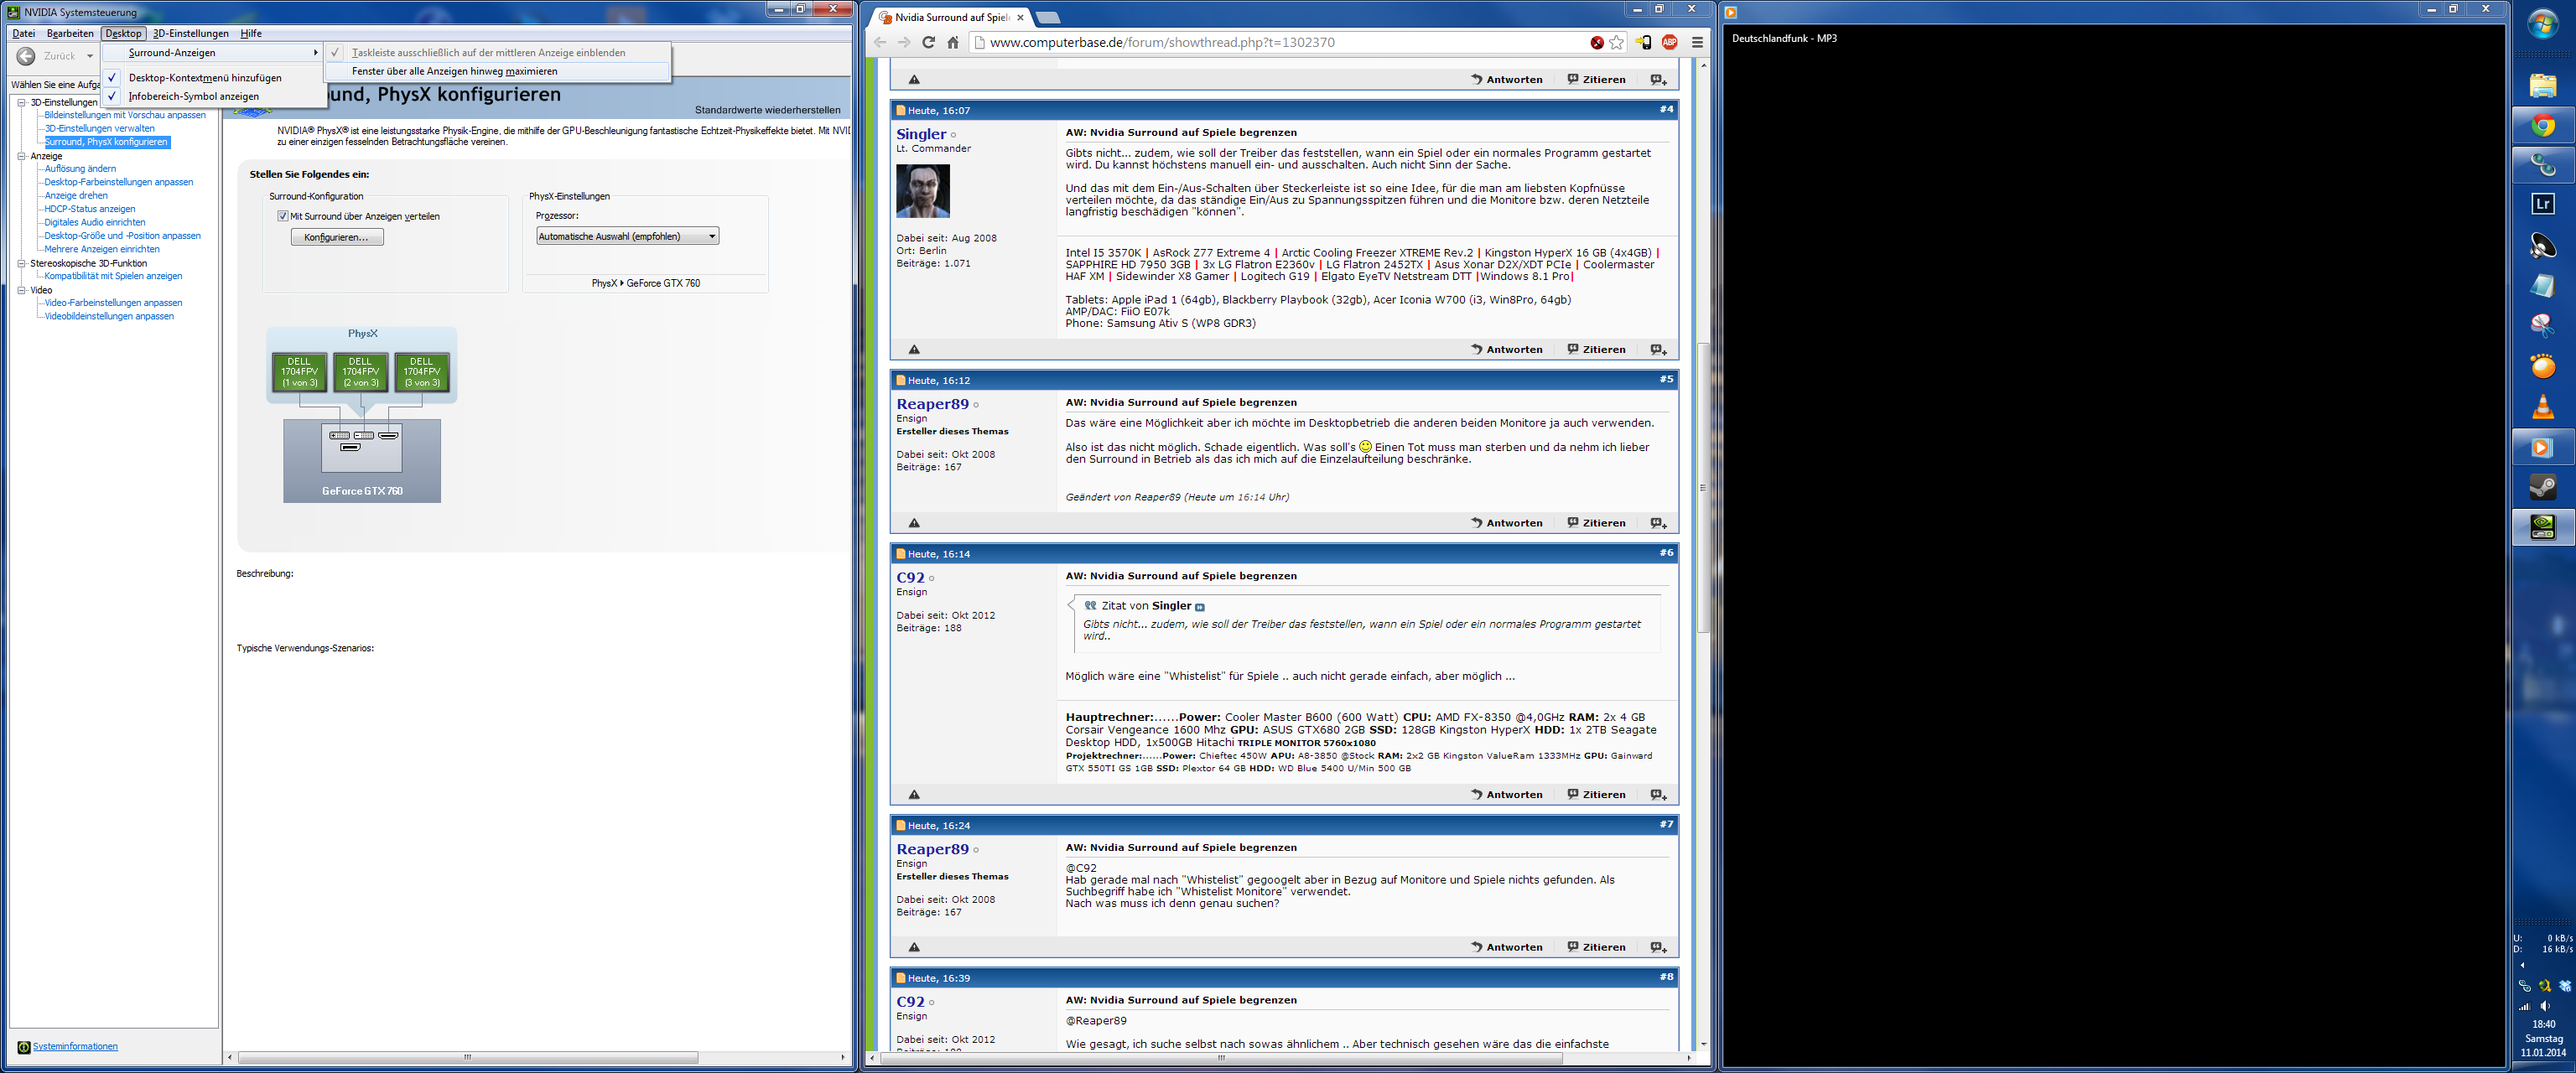This screenshot has width=2576, height=1073.
Task: Open Singler's user profile link
Action: 921,134
